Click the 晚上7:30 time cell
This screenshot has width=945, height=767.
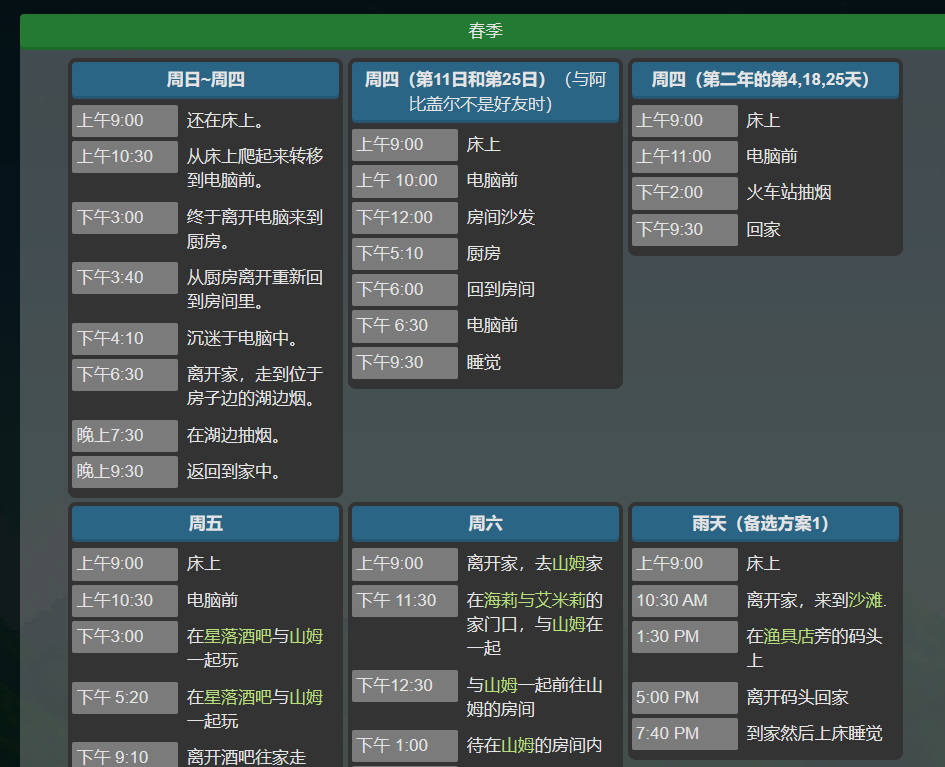pos(125,436)
